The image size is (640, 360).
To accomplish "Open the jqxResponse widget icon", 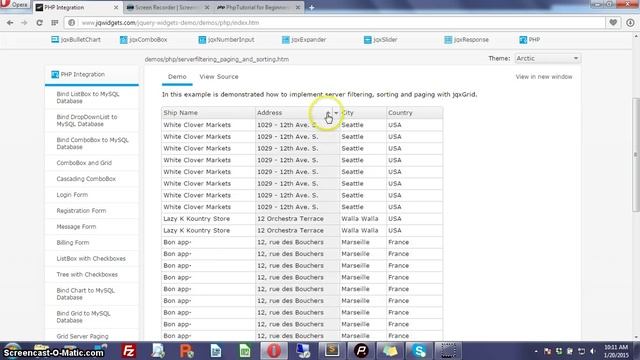I will (x=448, y=40).
